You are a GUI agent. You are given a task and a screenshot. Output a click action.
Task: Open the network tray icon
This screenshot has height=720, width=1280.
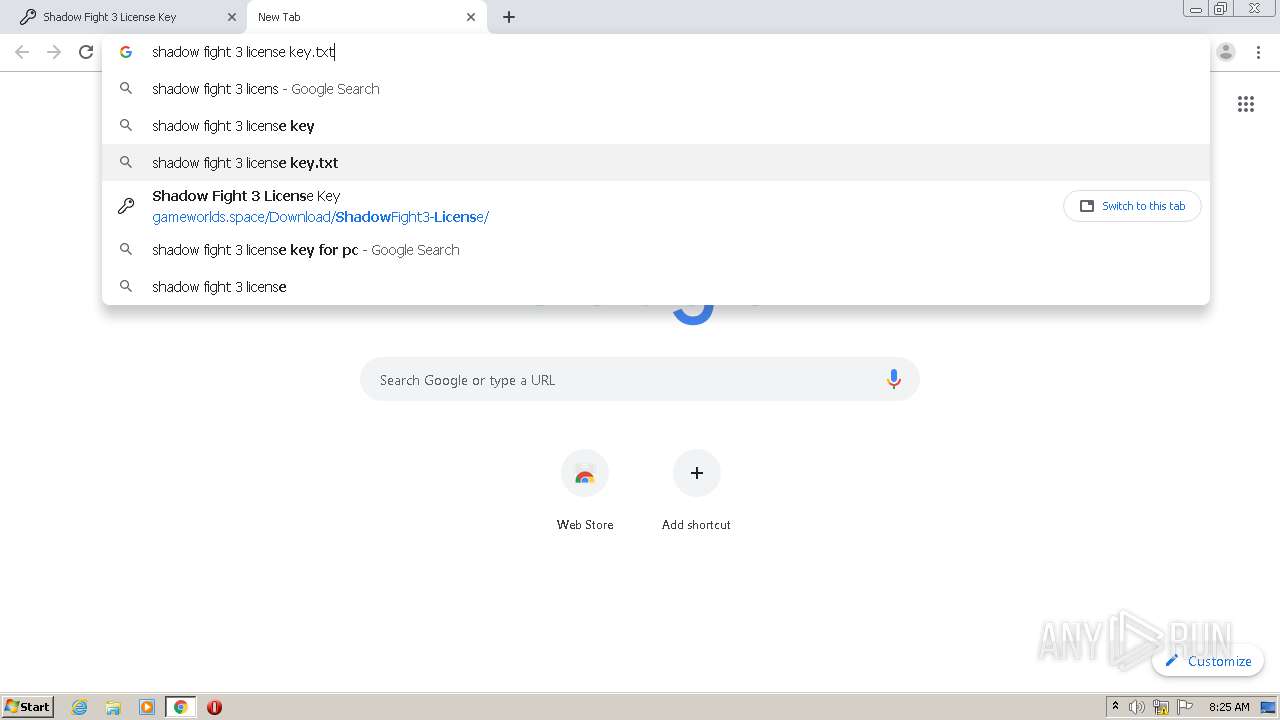[x=1161, y=707]
